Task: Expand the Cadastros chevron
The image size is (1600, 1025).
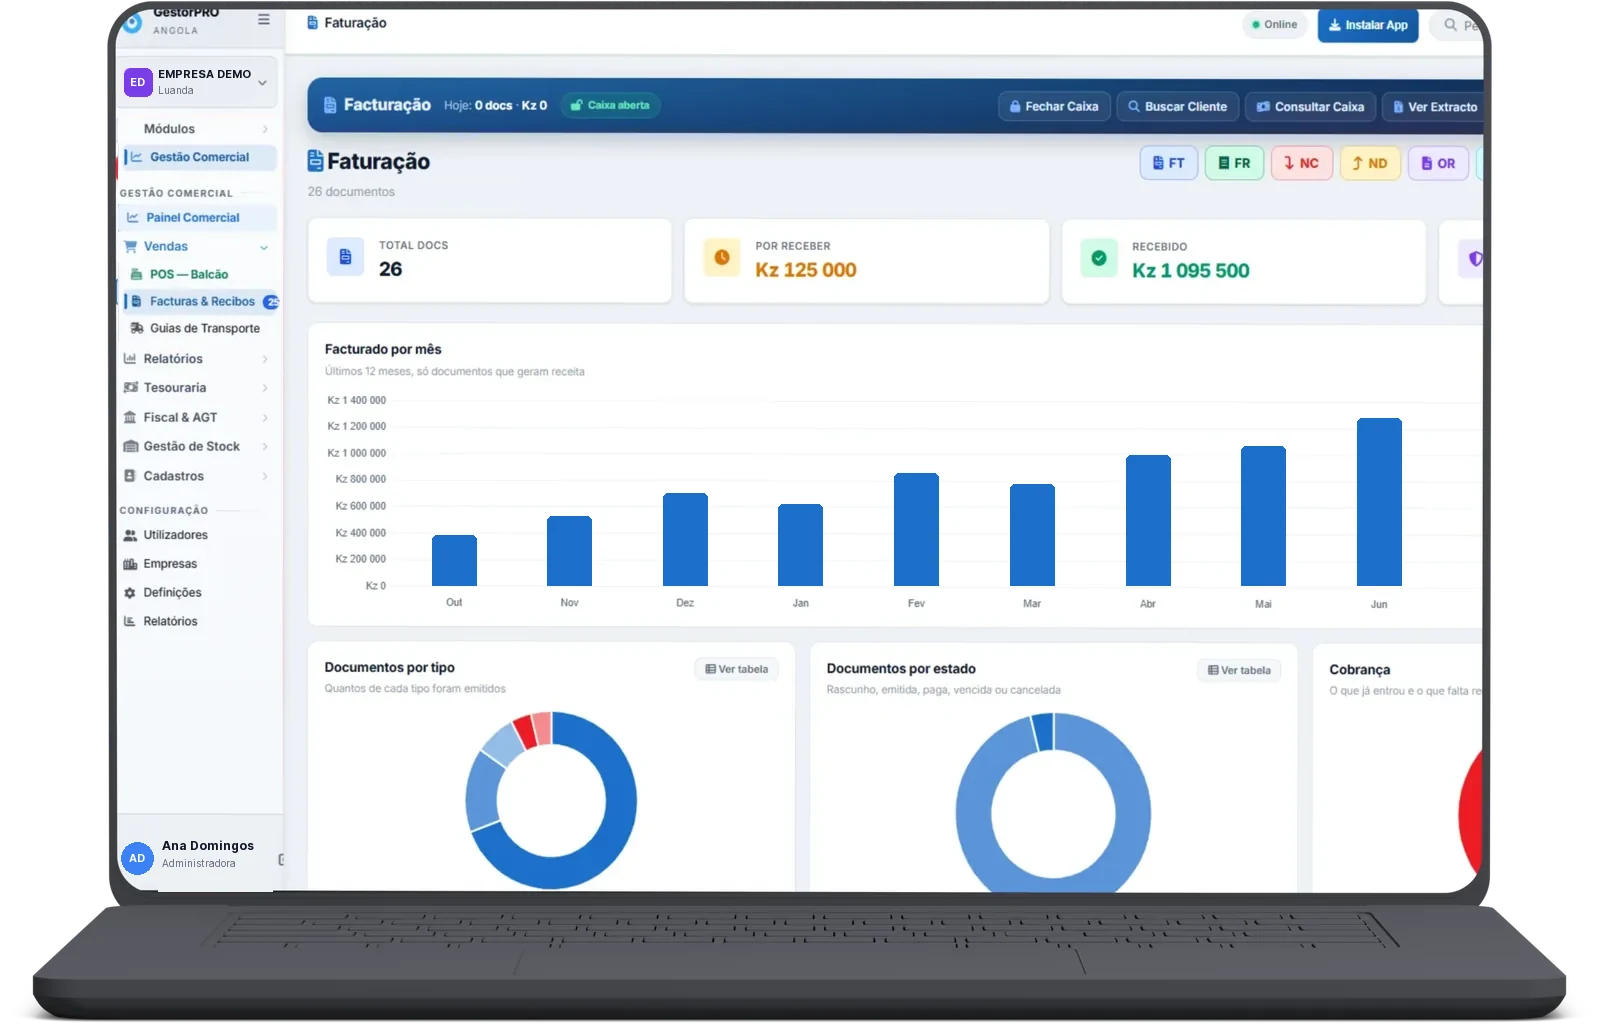Action: tap(265, 476)
